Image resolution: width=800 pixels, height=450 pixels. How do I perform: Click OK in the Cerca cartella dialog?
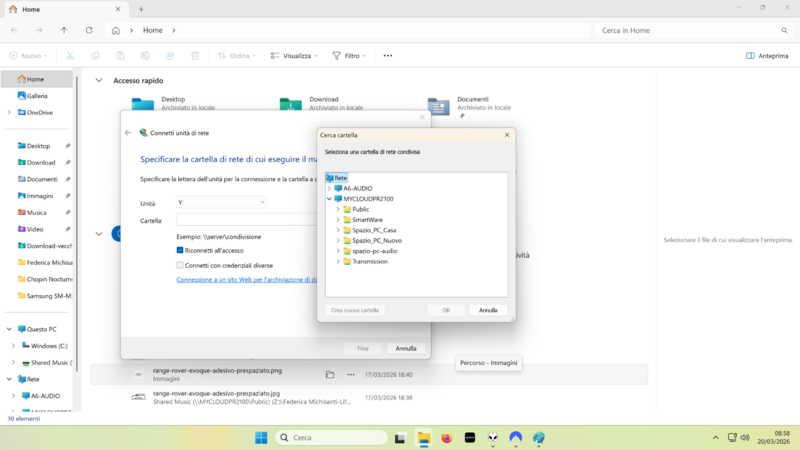446,310
